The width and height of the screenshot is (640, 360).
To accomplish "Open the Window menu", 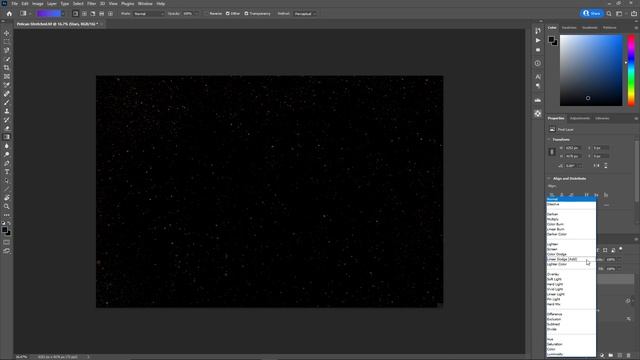I will click(145, 4).
